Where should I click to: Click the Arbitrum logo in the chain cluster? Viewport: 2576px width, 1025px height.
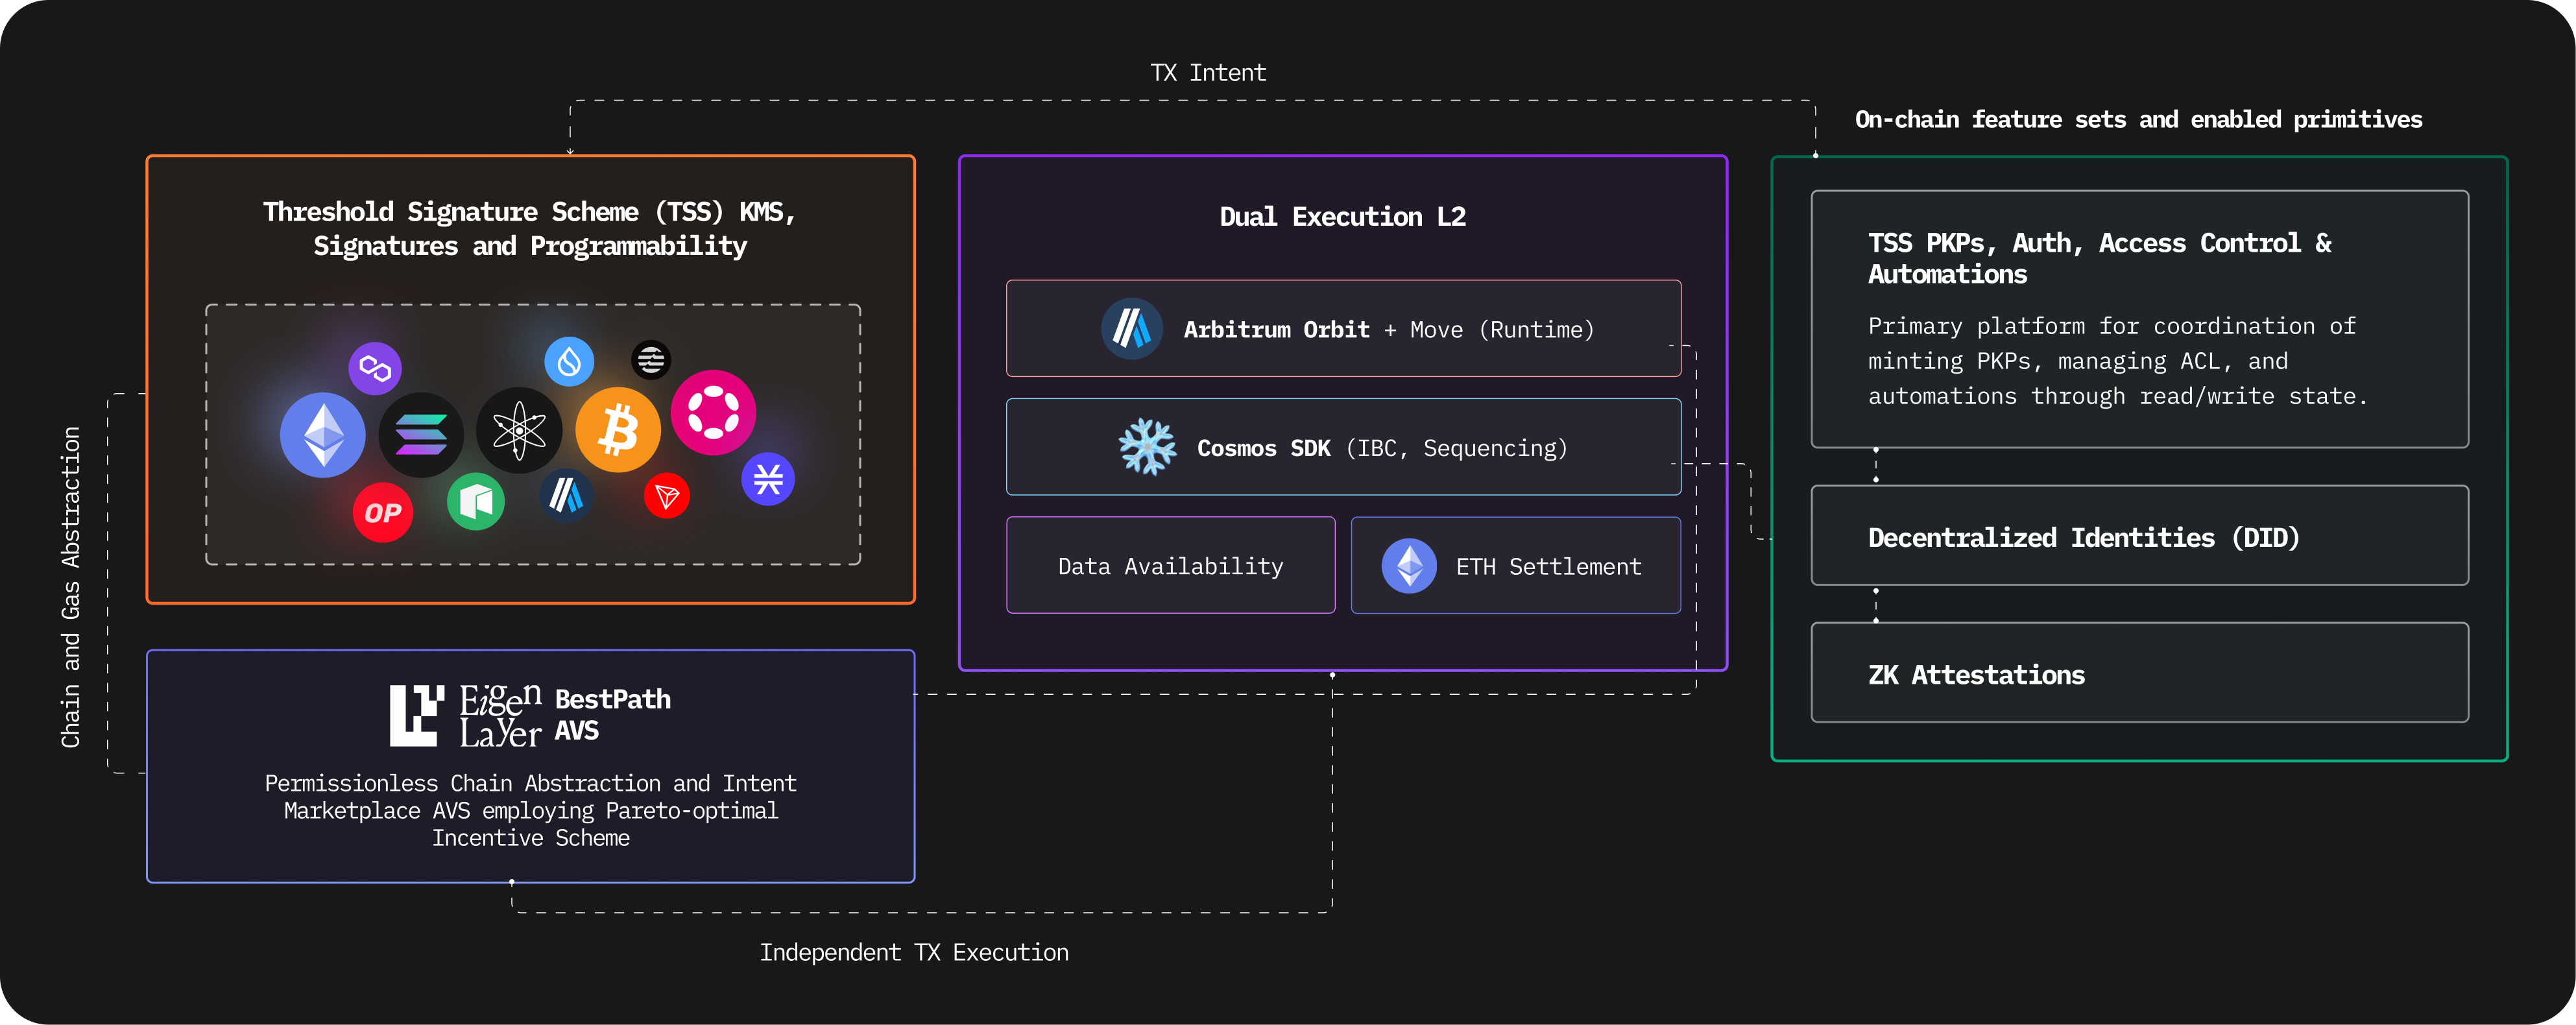click(566, 495)
